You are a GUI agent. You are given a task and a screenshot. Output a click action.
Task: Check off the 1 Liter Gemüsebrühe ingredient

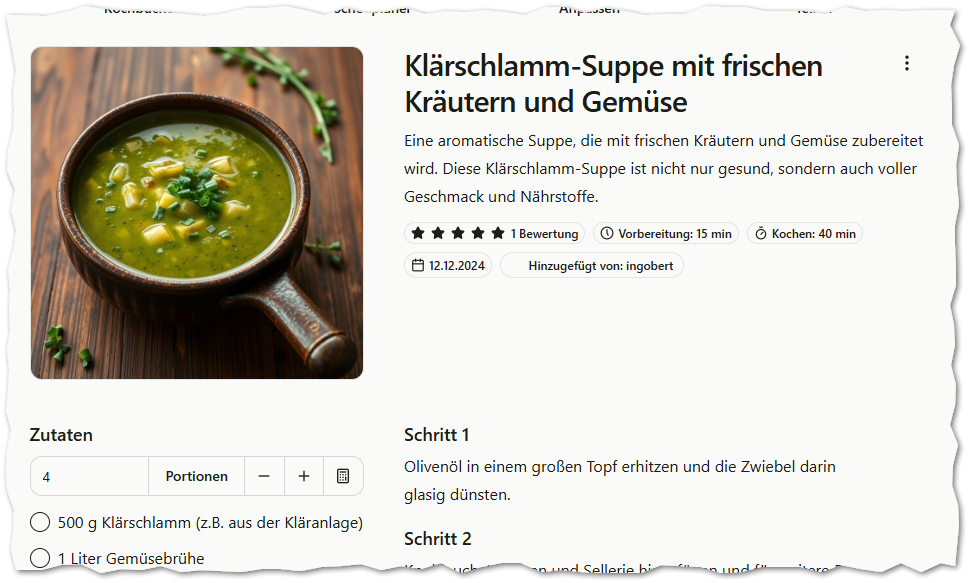tap(40, 558)
